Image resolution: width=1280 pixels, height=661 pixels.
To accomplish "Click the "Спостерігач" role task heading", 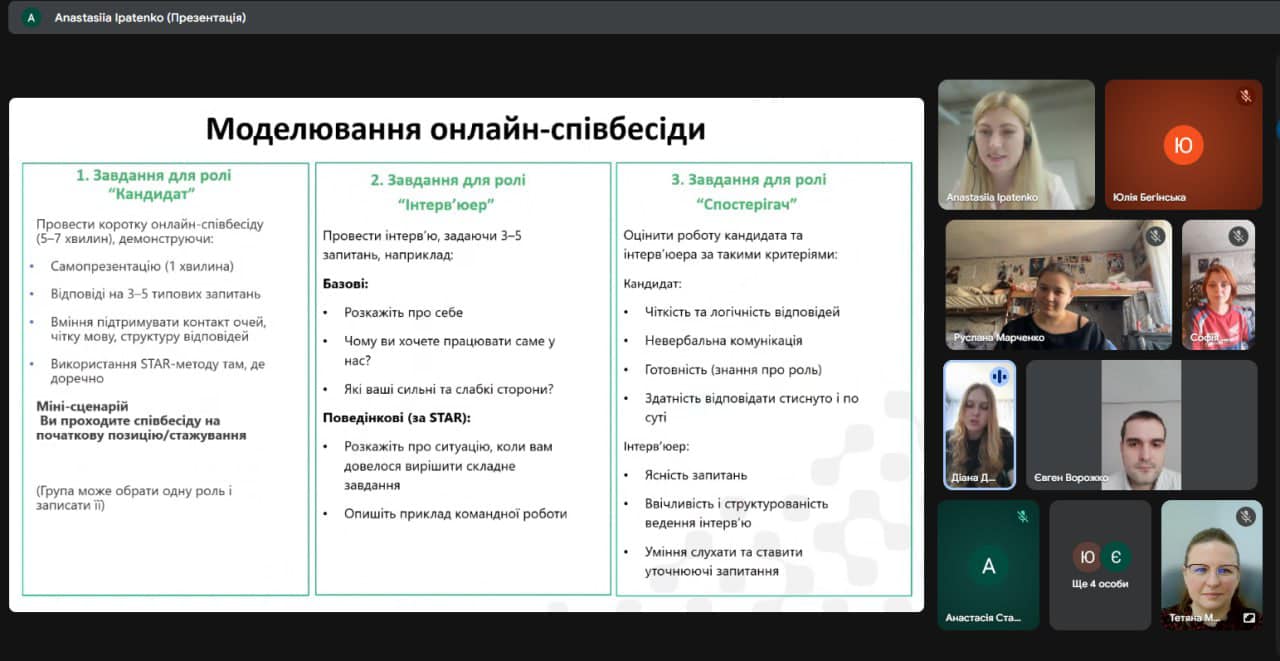I will click(748, 192).
